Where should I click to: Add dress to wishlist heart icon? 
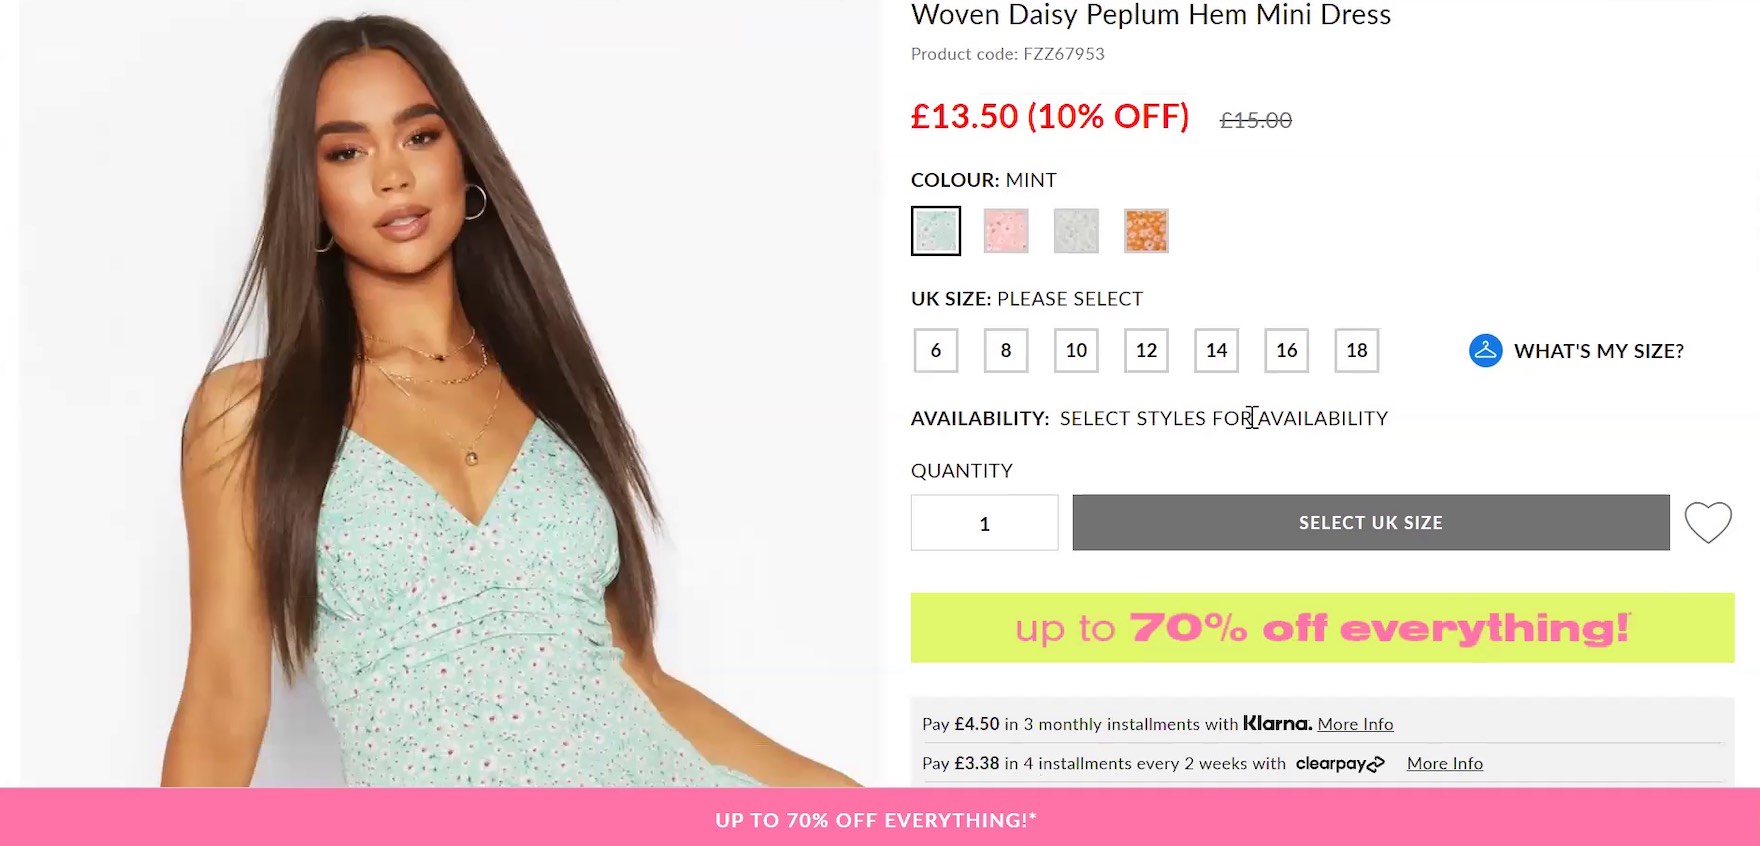pyautogui.click(x=1707, y=522)
